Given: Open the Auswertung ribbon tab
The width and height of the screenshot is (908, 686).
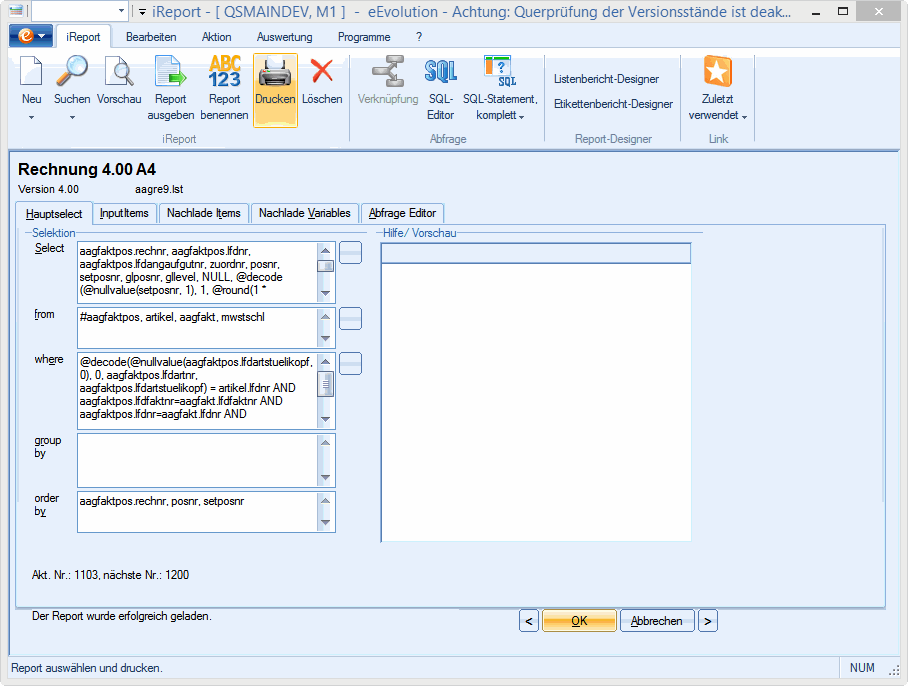Looking at the screenshot, I should click(284, 37).
